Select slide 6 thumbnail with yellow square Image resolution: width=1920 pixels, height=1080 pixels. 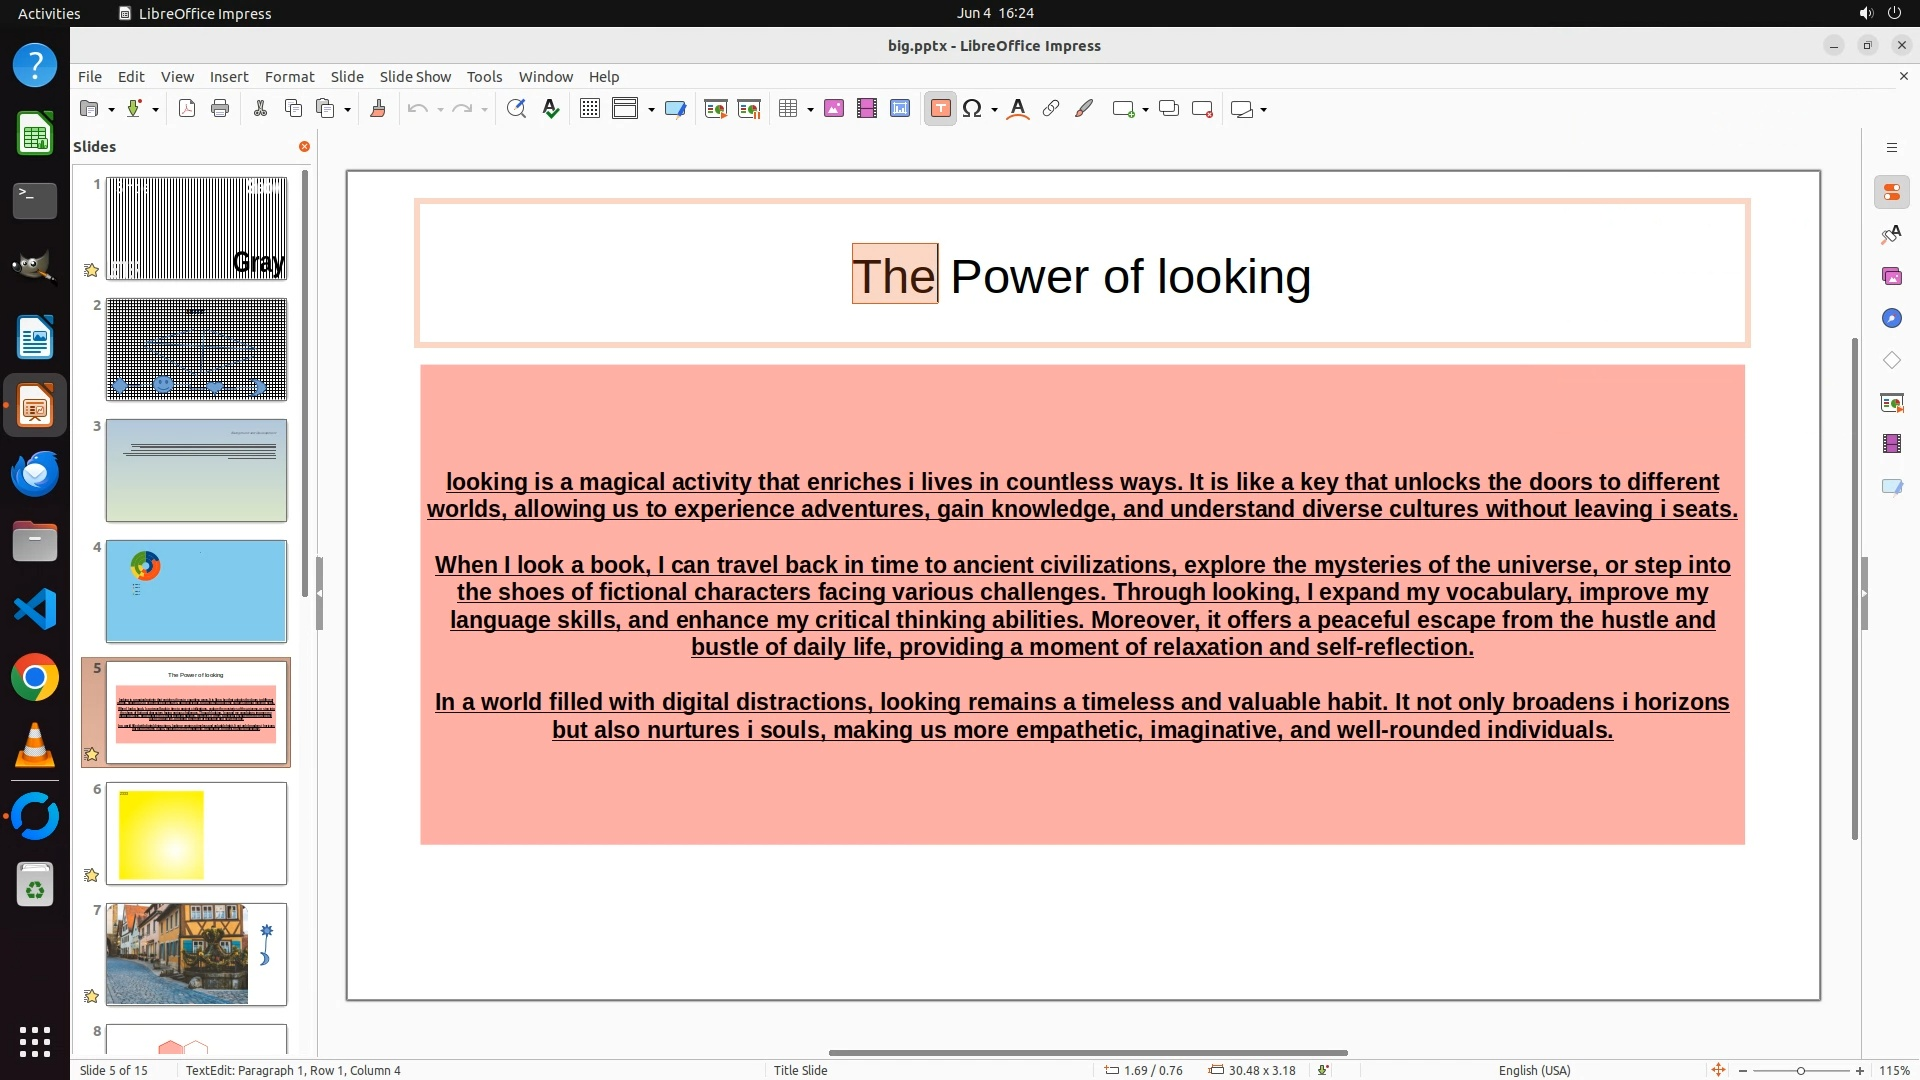tap(196, 833)
